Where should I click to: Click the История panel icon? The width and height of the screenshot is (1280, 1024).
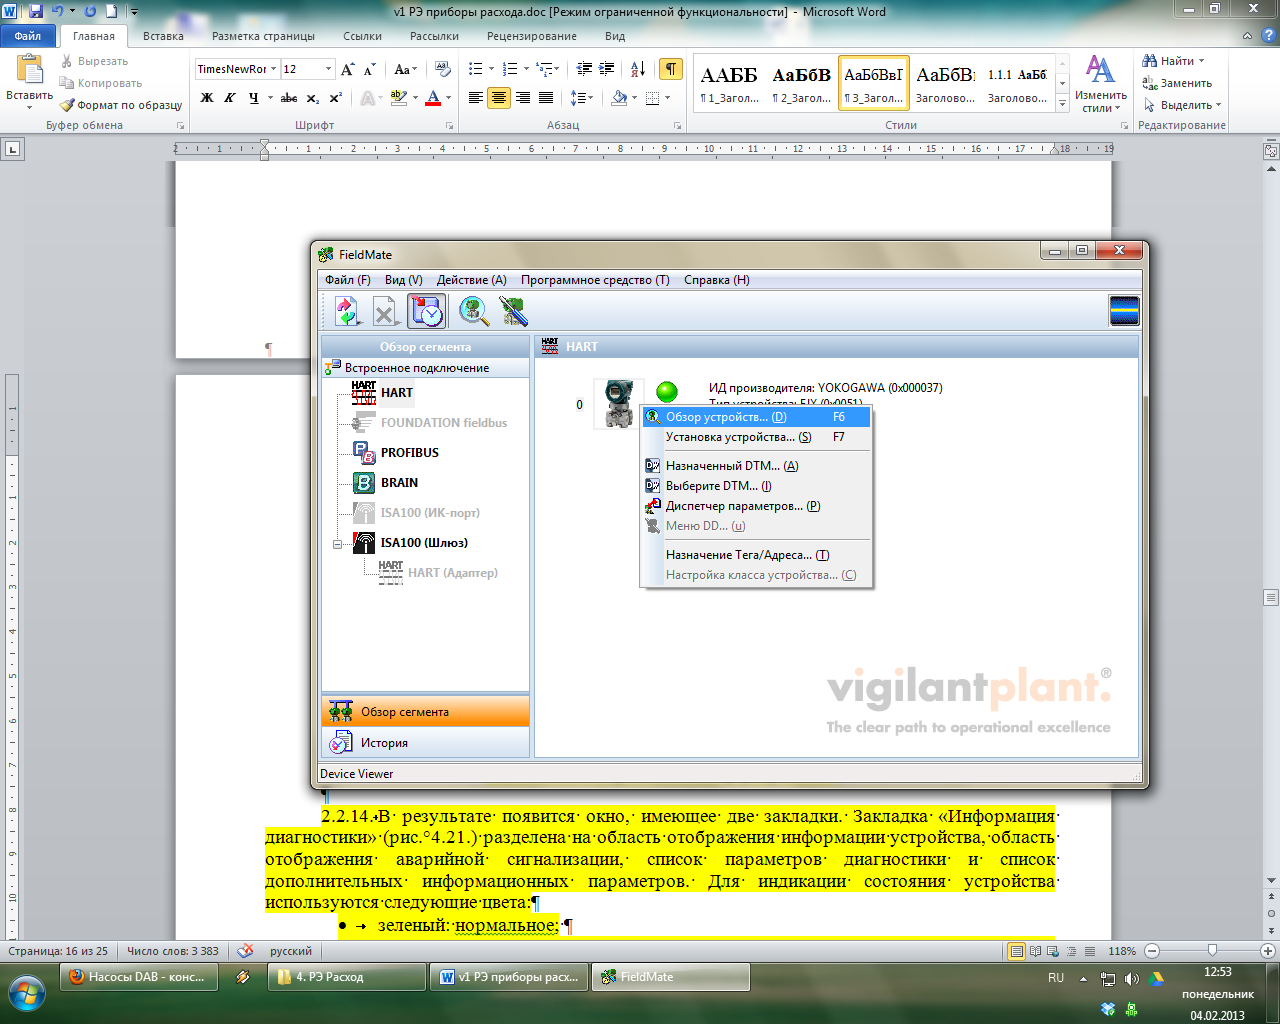(341, 743)
